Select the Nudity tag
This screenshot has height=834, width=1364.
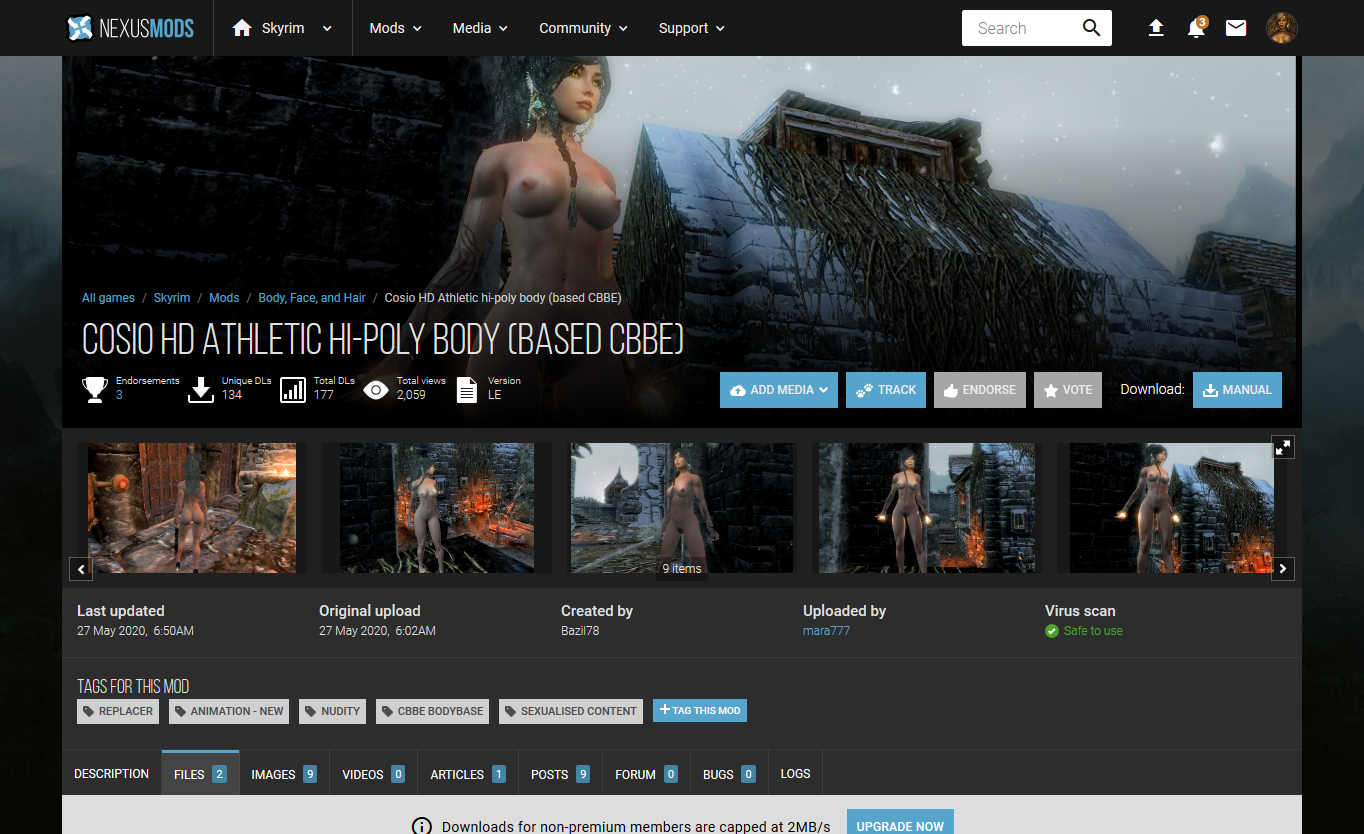(x=332, y=711)
